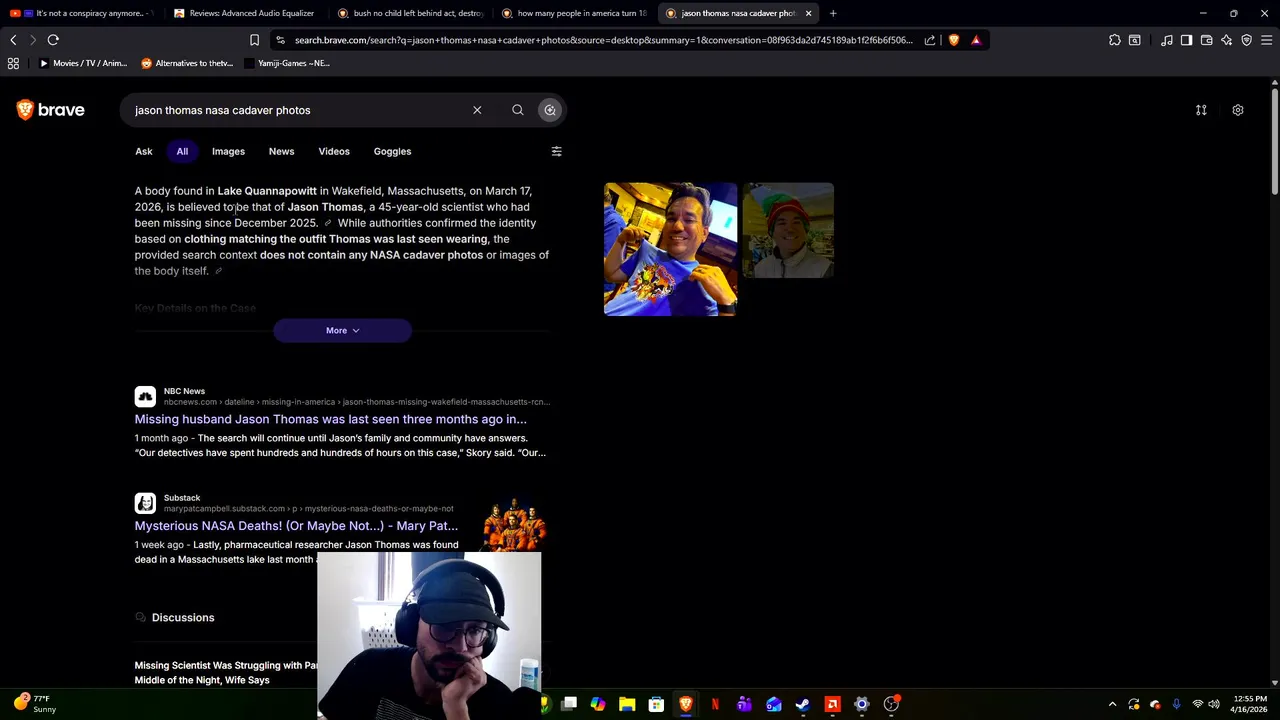Screen dimensions: 1280x720
Task: Open the Goggles tab
Action: pos(392,151)
